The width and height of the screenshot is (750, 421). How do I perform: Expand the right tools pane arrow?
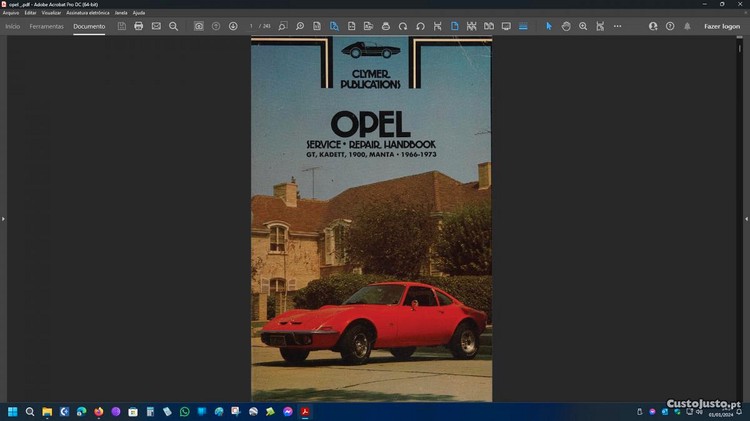(x=745, y=218)
